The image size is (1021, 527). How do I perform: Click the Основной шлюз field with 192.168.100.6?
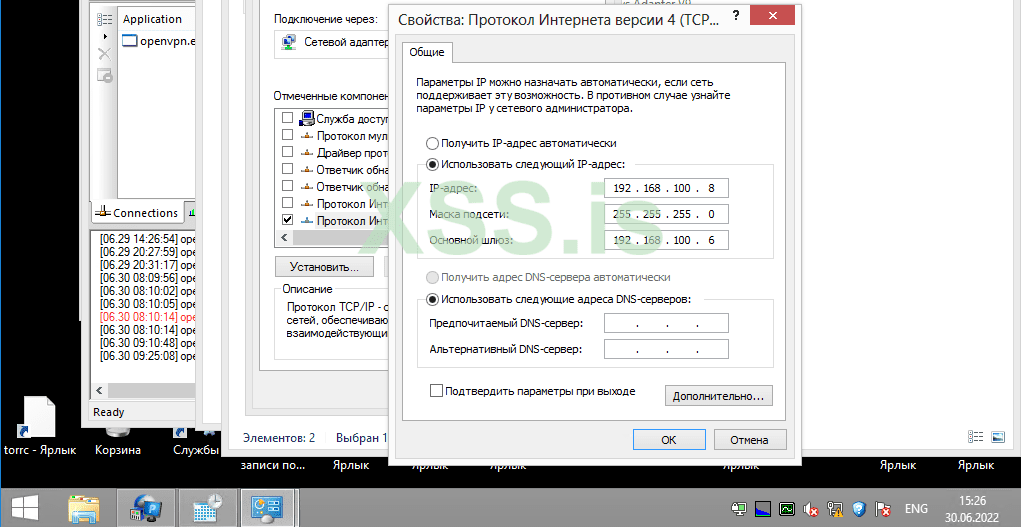point(666,240)
